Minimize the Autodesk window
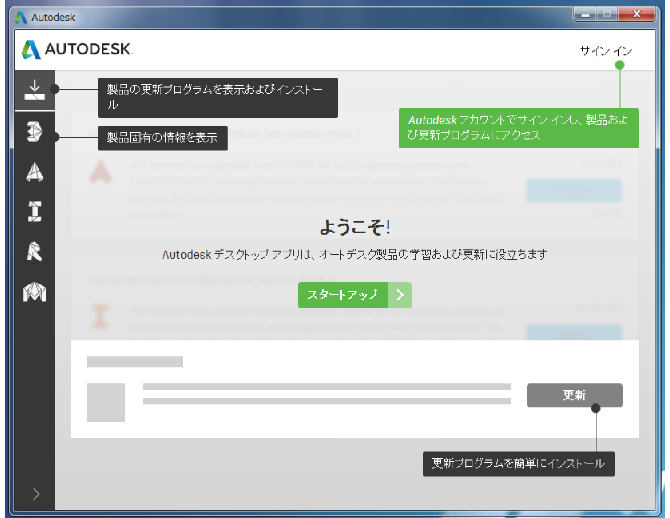 click(585, 15)
